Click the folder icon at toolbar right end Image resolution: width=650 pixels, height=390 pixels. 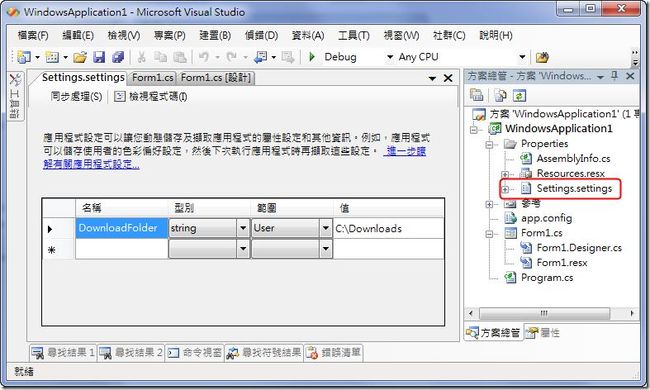click(542, 57)
